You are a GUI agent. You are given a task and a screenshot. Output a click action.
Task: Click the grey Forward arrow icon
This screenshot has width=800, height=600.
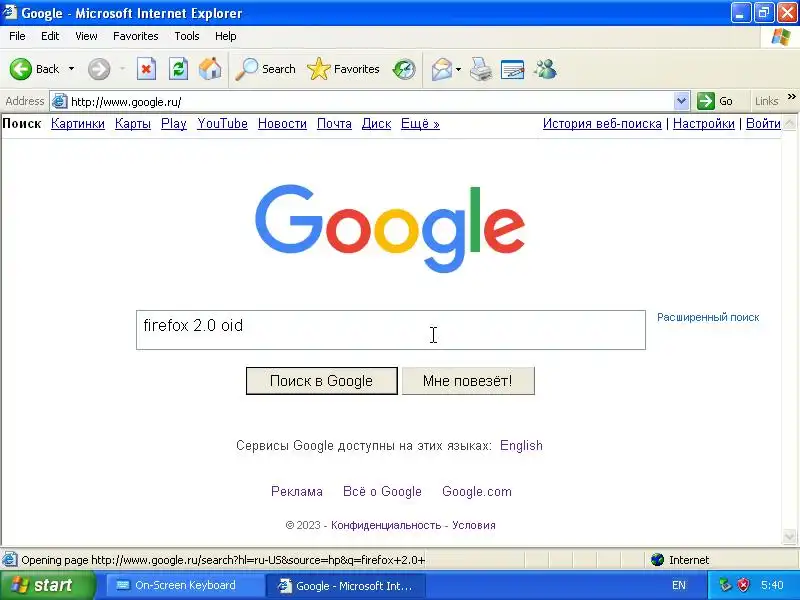(99, 69)
